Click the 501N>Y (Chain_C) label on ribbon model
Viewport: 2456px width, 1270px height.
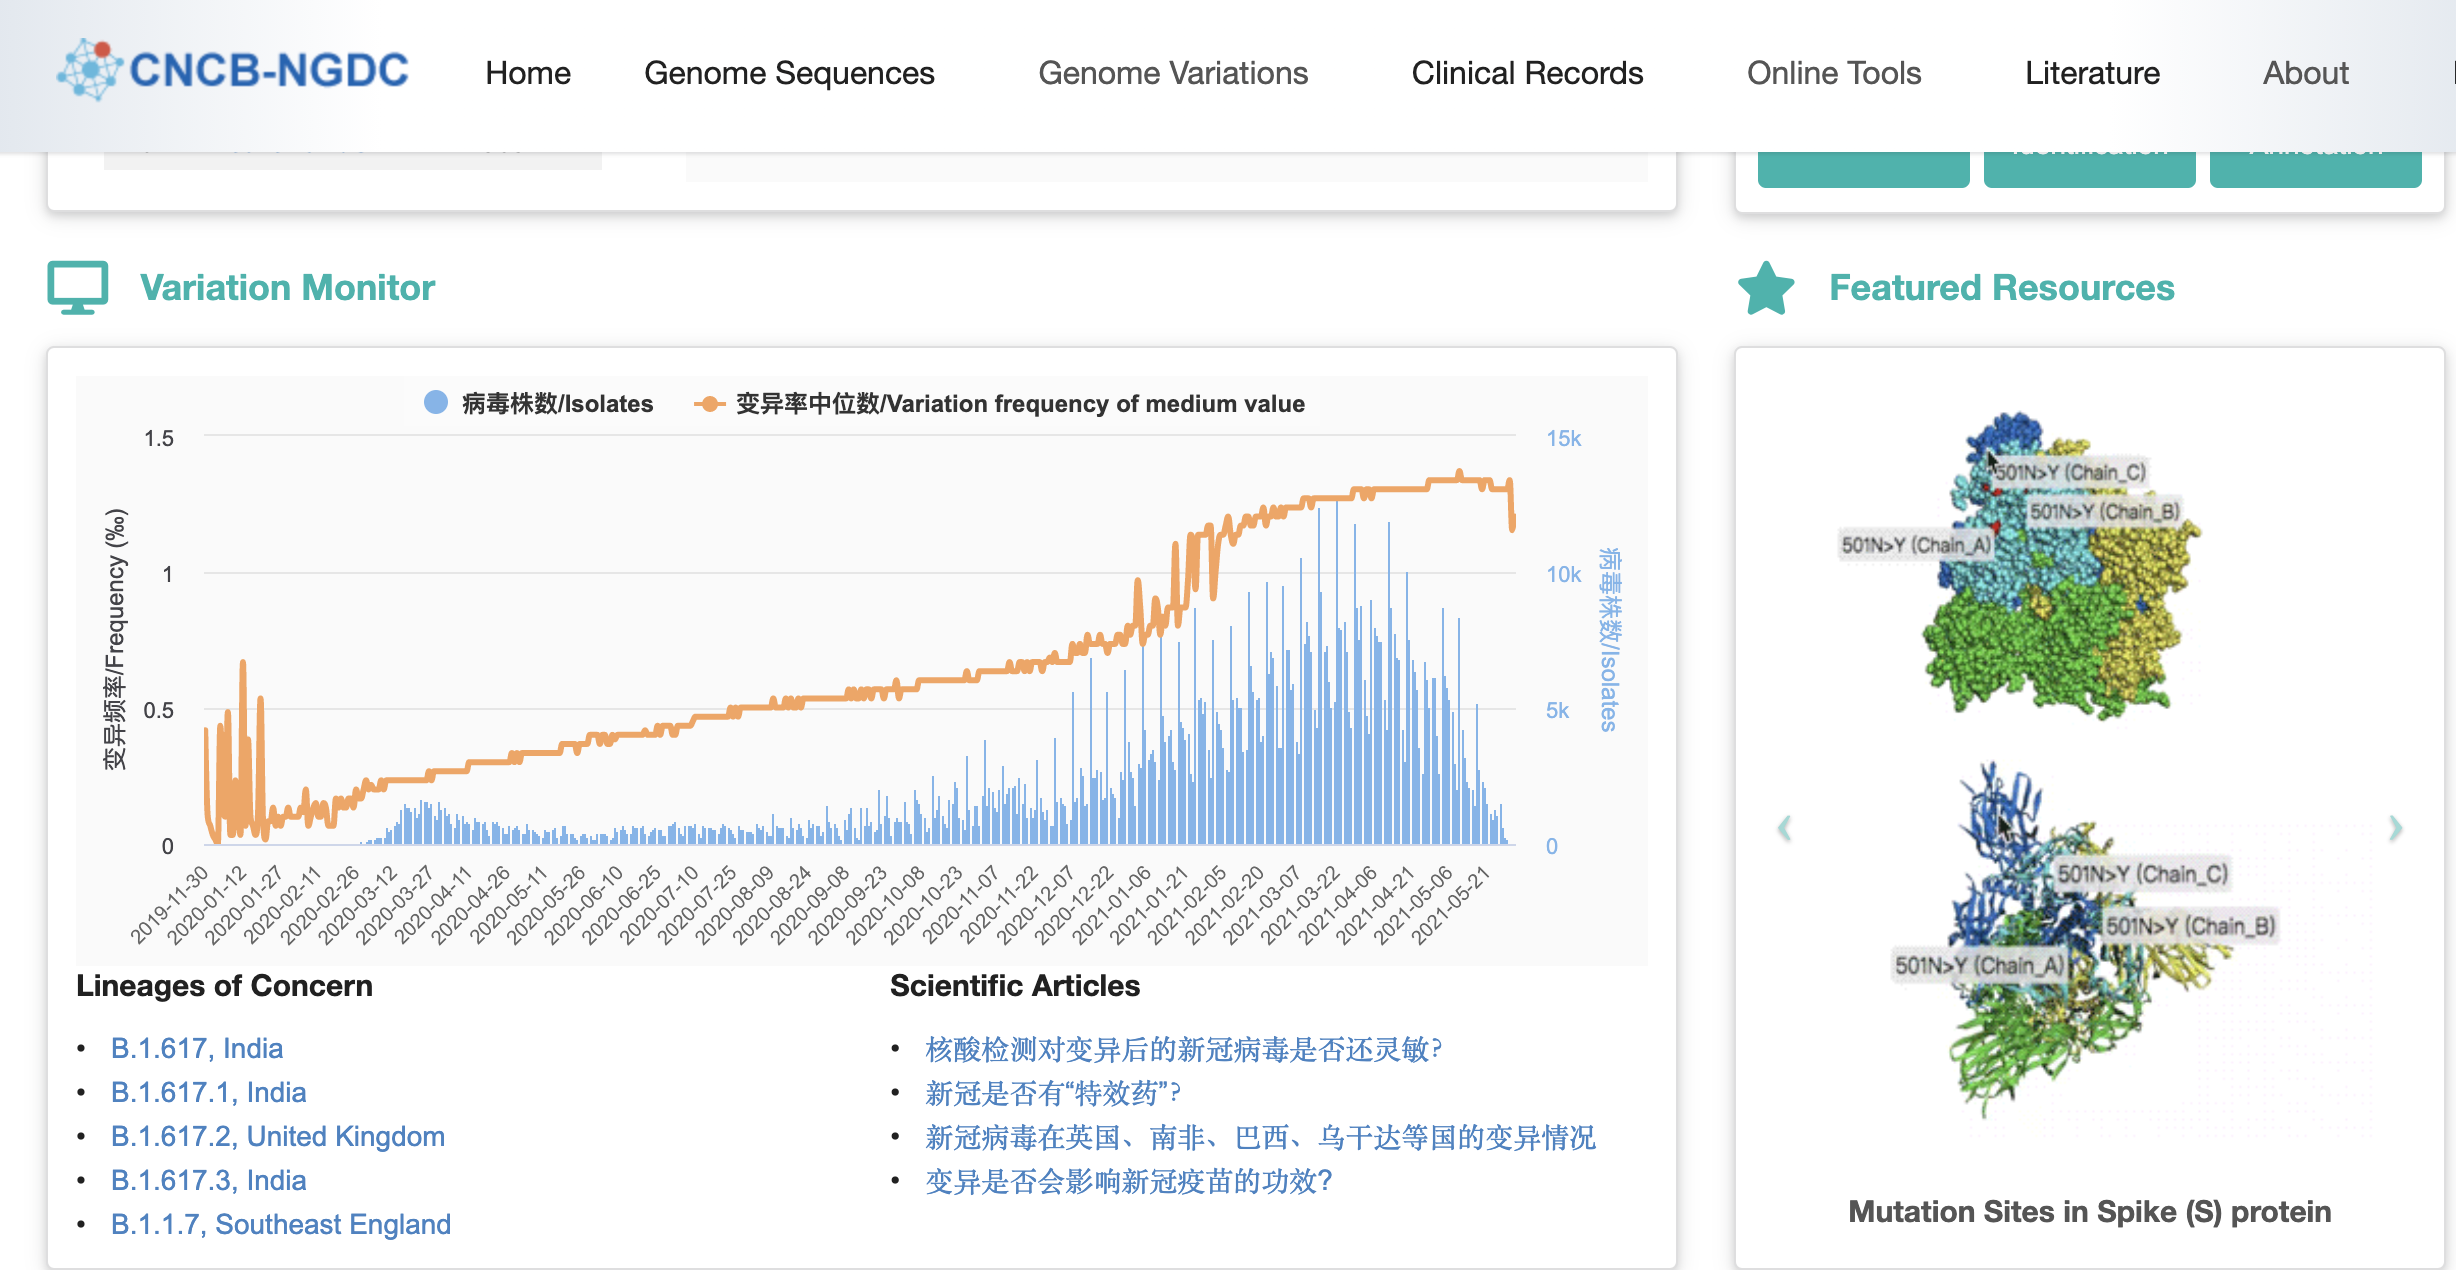click(2143, 874)
